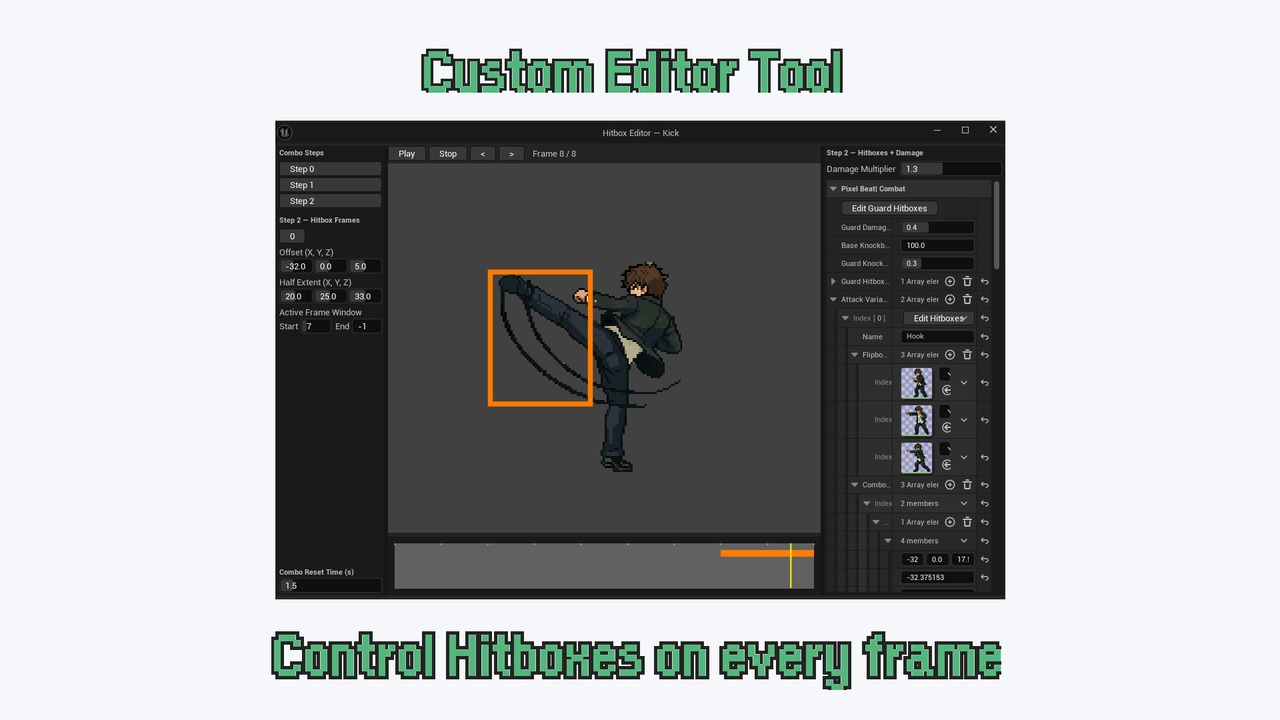Reset the 2 members Index row
The height and width of the screenshot is (720, 1280).
[985, 504]
